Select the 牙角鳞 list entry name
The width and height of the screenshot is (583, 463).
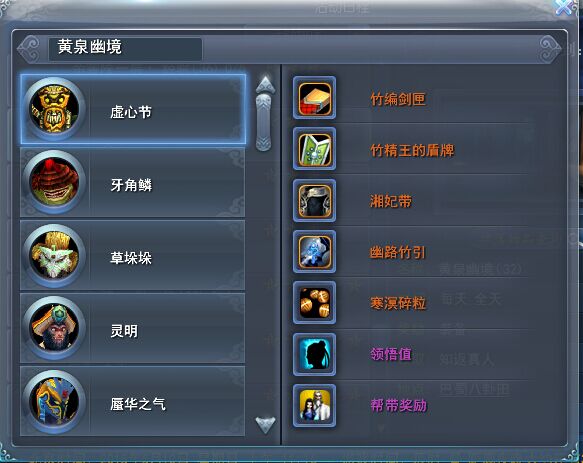click(x=131, y=185)
